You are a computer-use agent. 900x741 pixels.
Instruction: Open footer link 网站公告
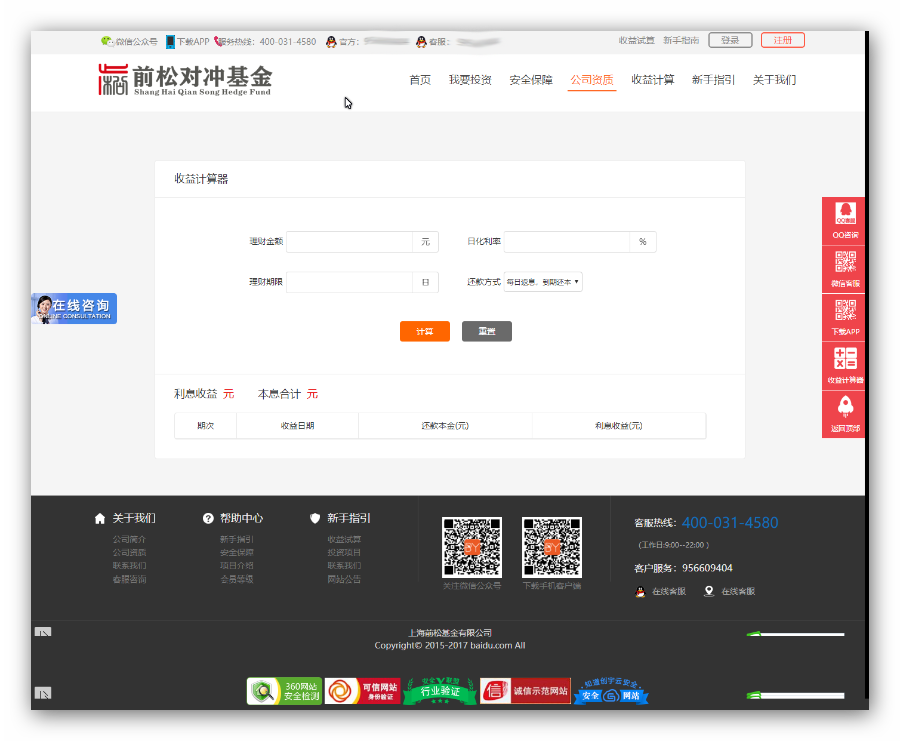344,580
